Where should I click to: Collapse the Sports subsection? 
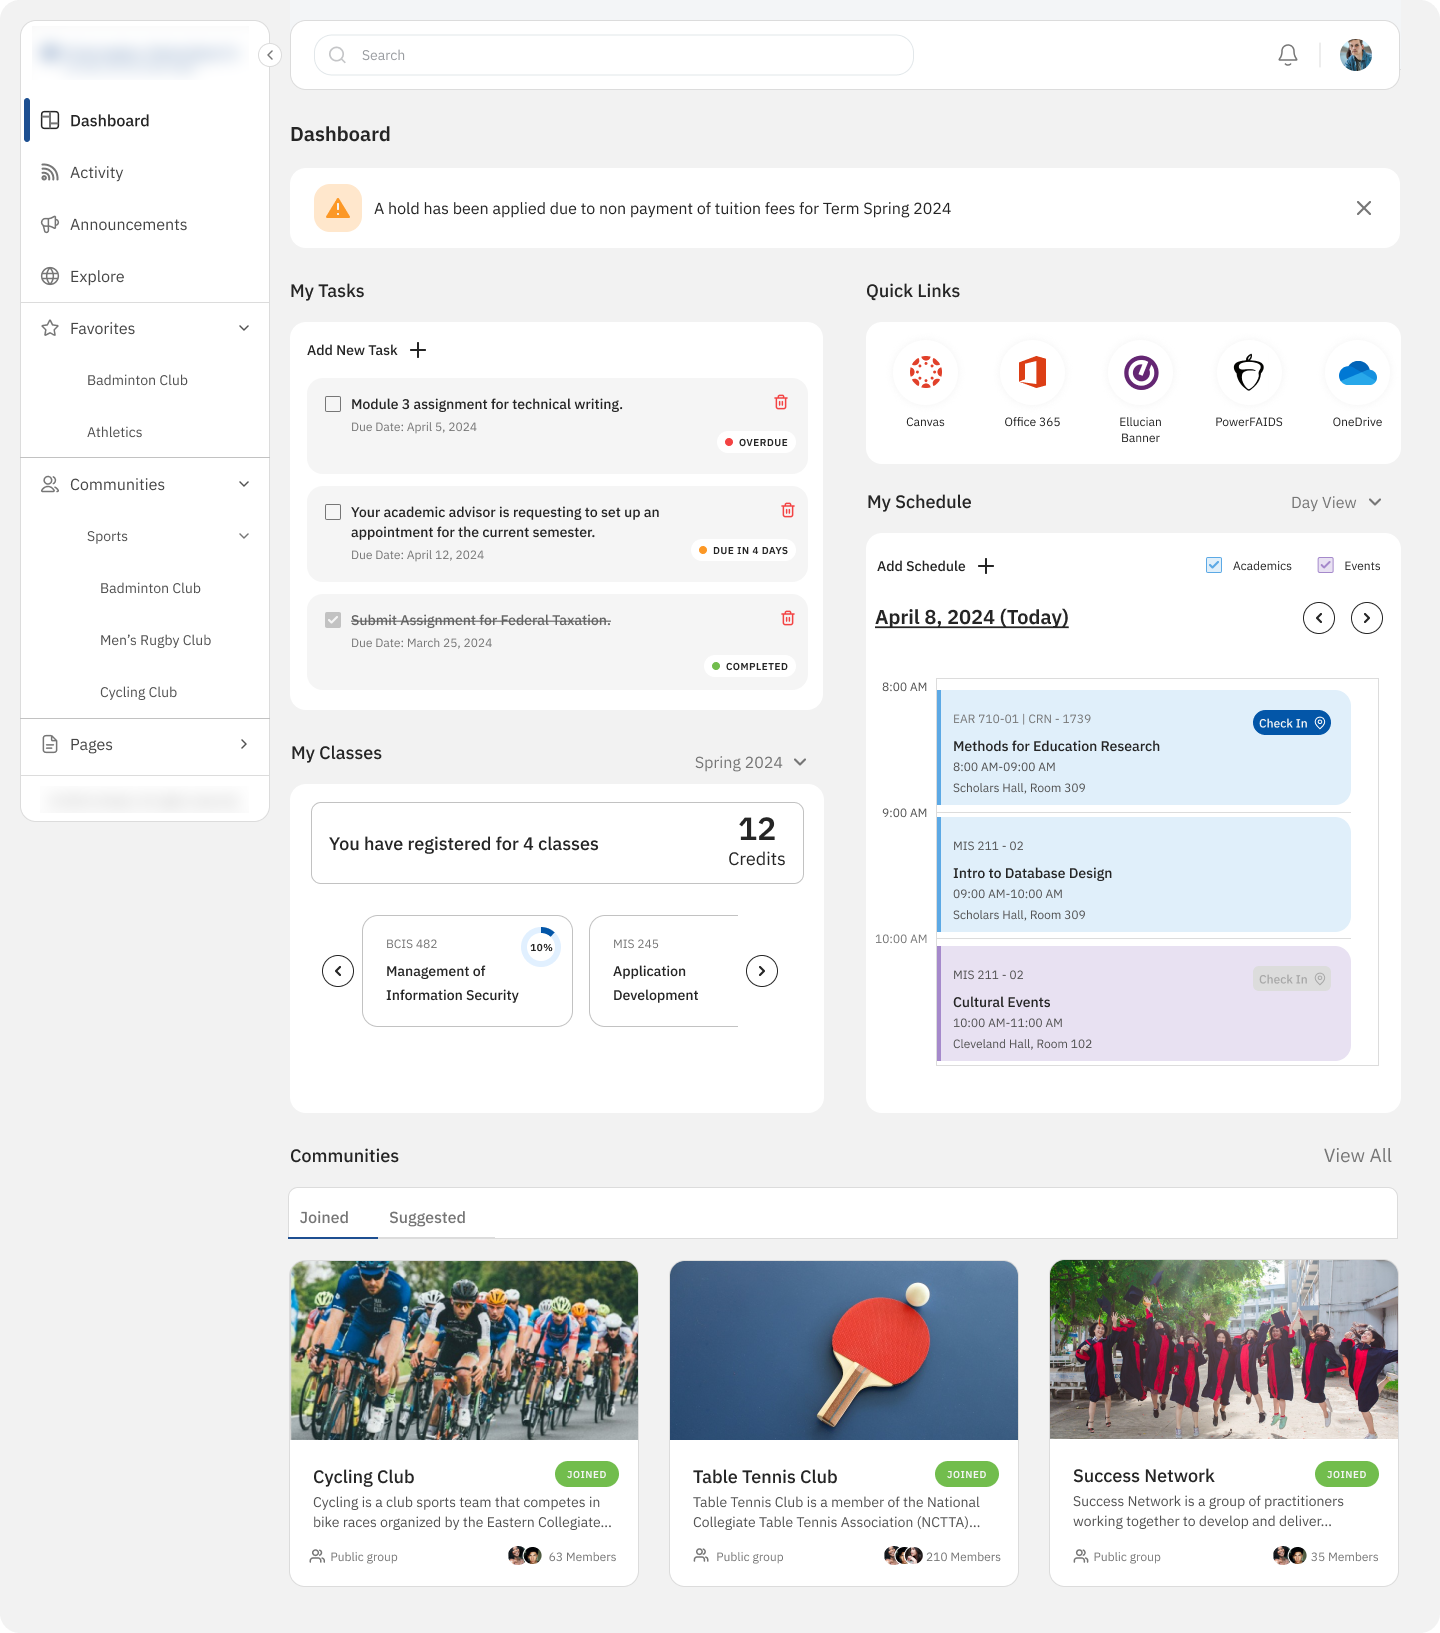(x=244, y=536)
